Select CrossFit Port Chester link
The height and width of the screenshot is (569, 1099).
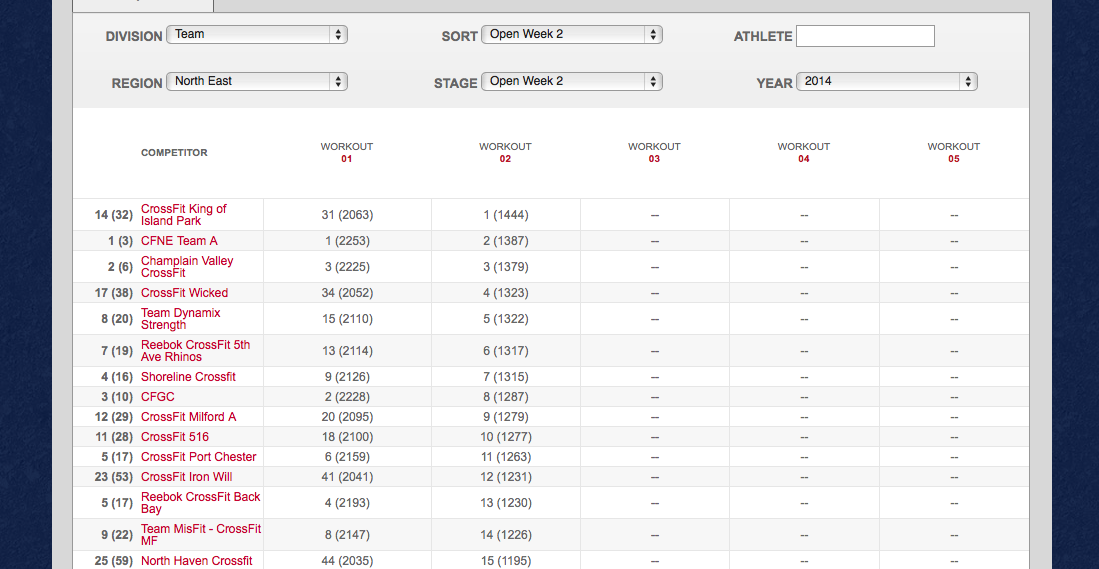click(198, 457)
